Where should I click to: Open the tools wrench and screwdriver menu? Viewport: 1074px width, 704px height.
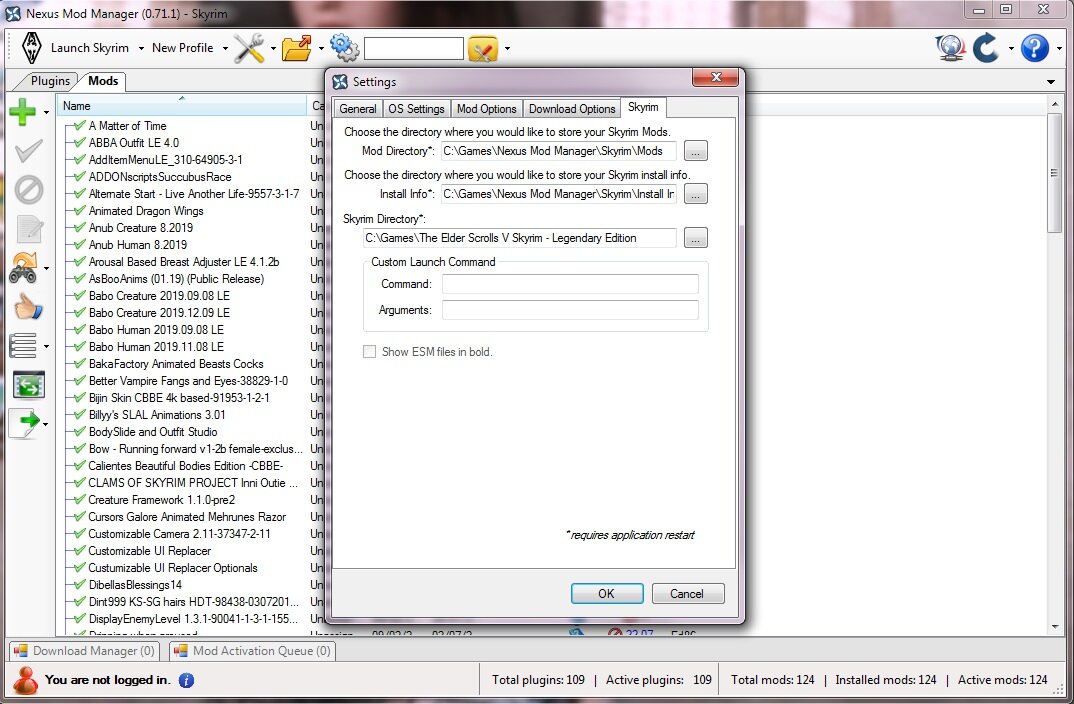[x=249, y=48]
